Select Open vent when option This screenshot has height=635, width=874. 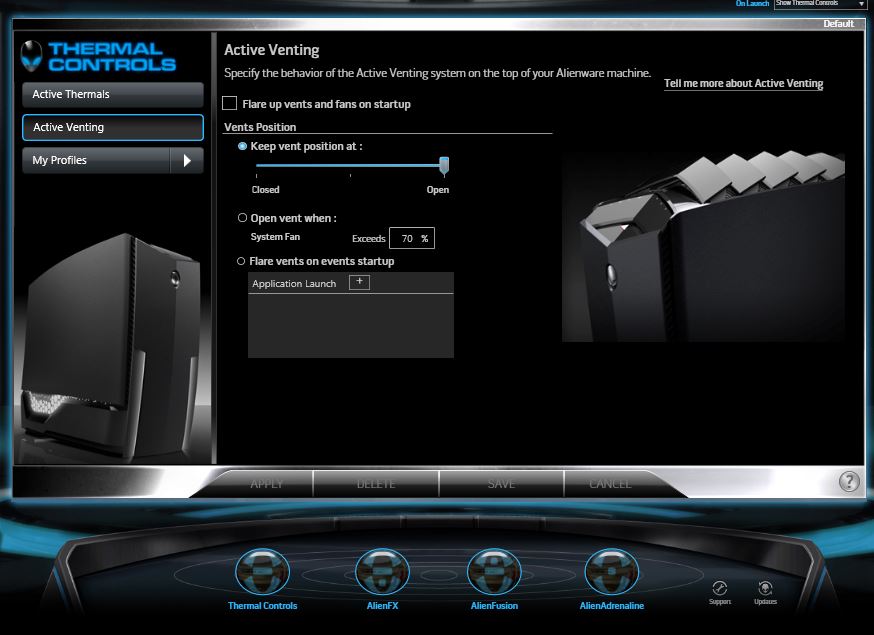click(242, 218)
